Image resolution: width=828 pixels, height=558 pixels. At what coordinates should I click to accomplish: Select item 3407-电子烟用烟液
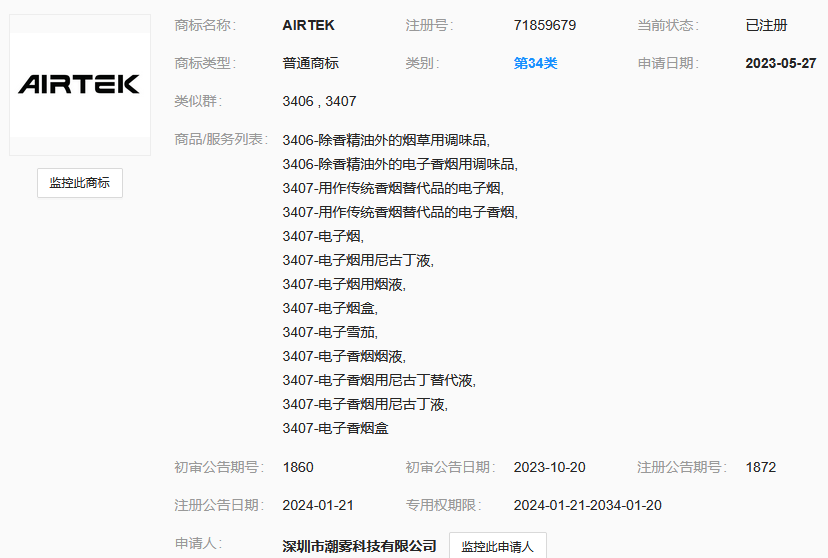pos(344,284)
